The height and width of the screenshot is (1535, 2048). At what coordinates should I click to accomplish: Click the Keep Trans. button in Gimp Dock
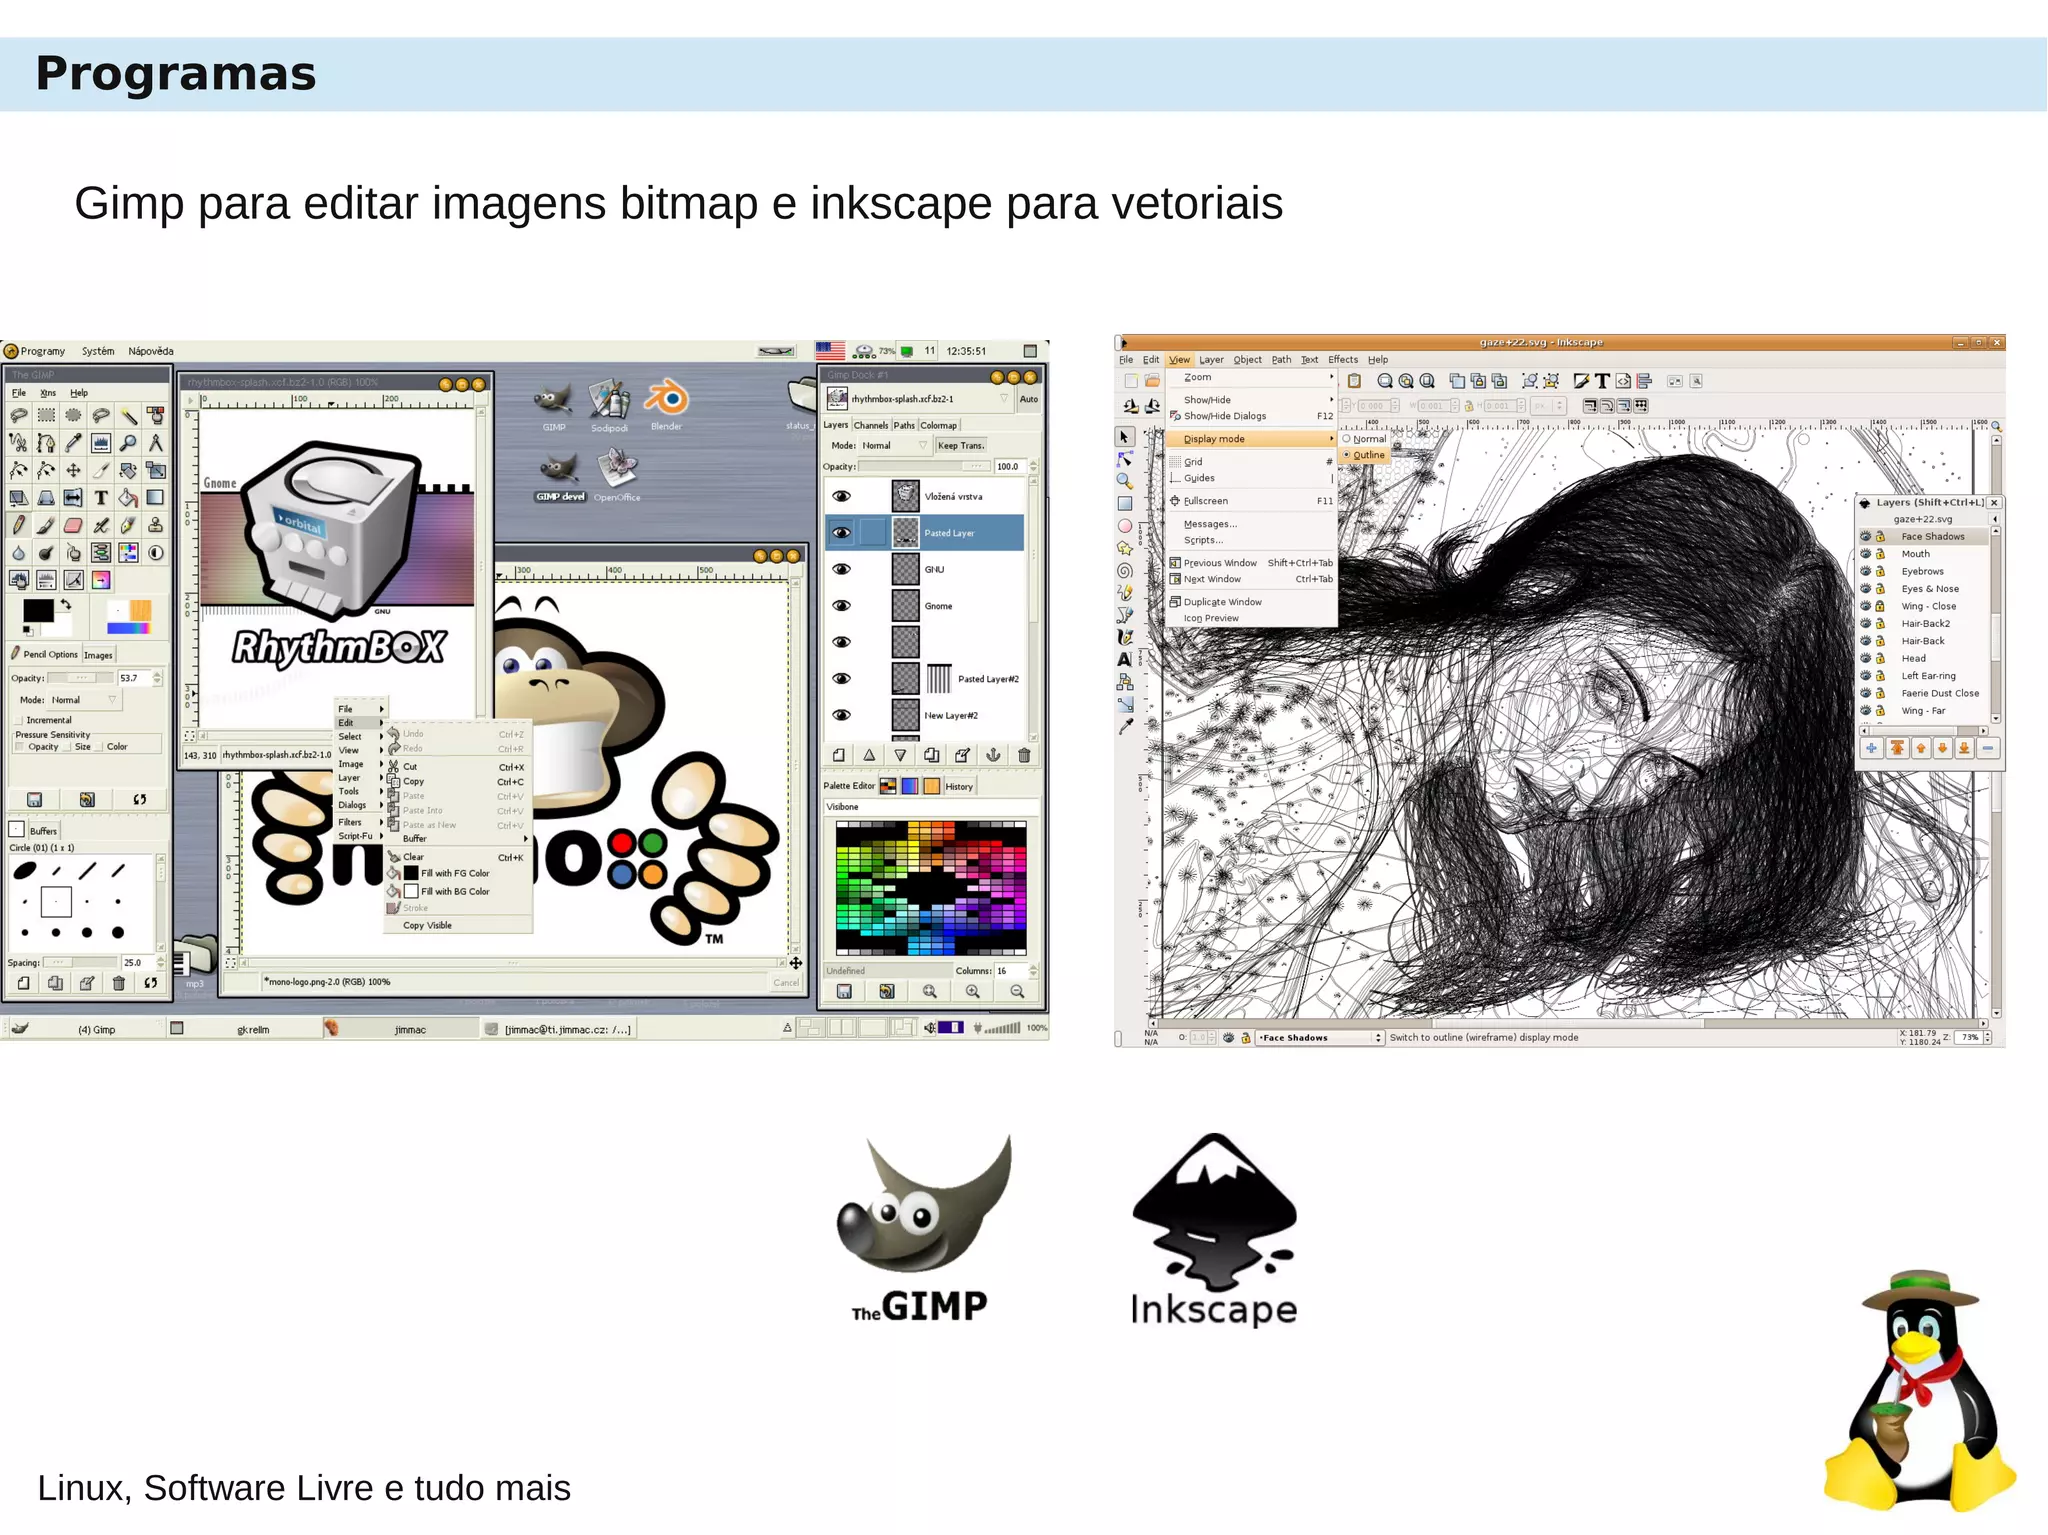tap(961, 446)
